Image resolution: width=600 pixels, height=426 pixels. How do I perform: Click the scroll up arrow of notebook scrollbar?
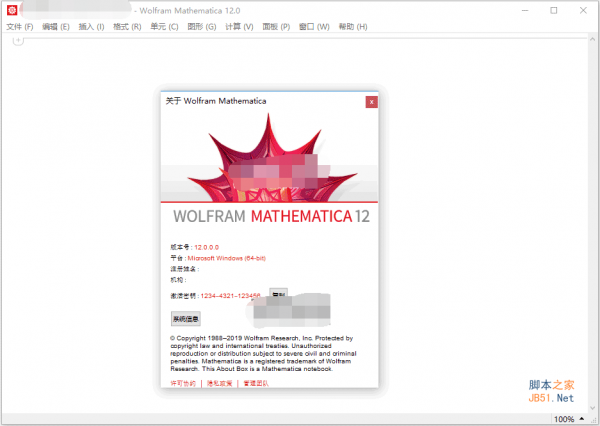tap(592, 39)
